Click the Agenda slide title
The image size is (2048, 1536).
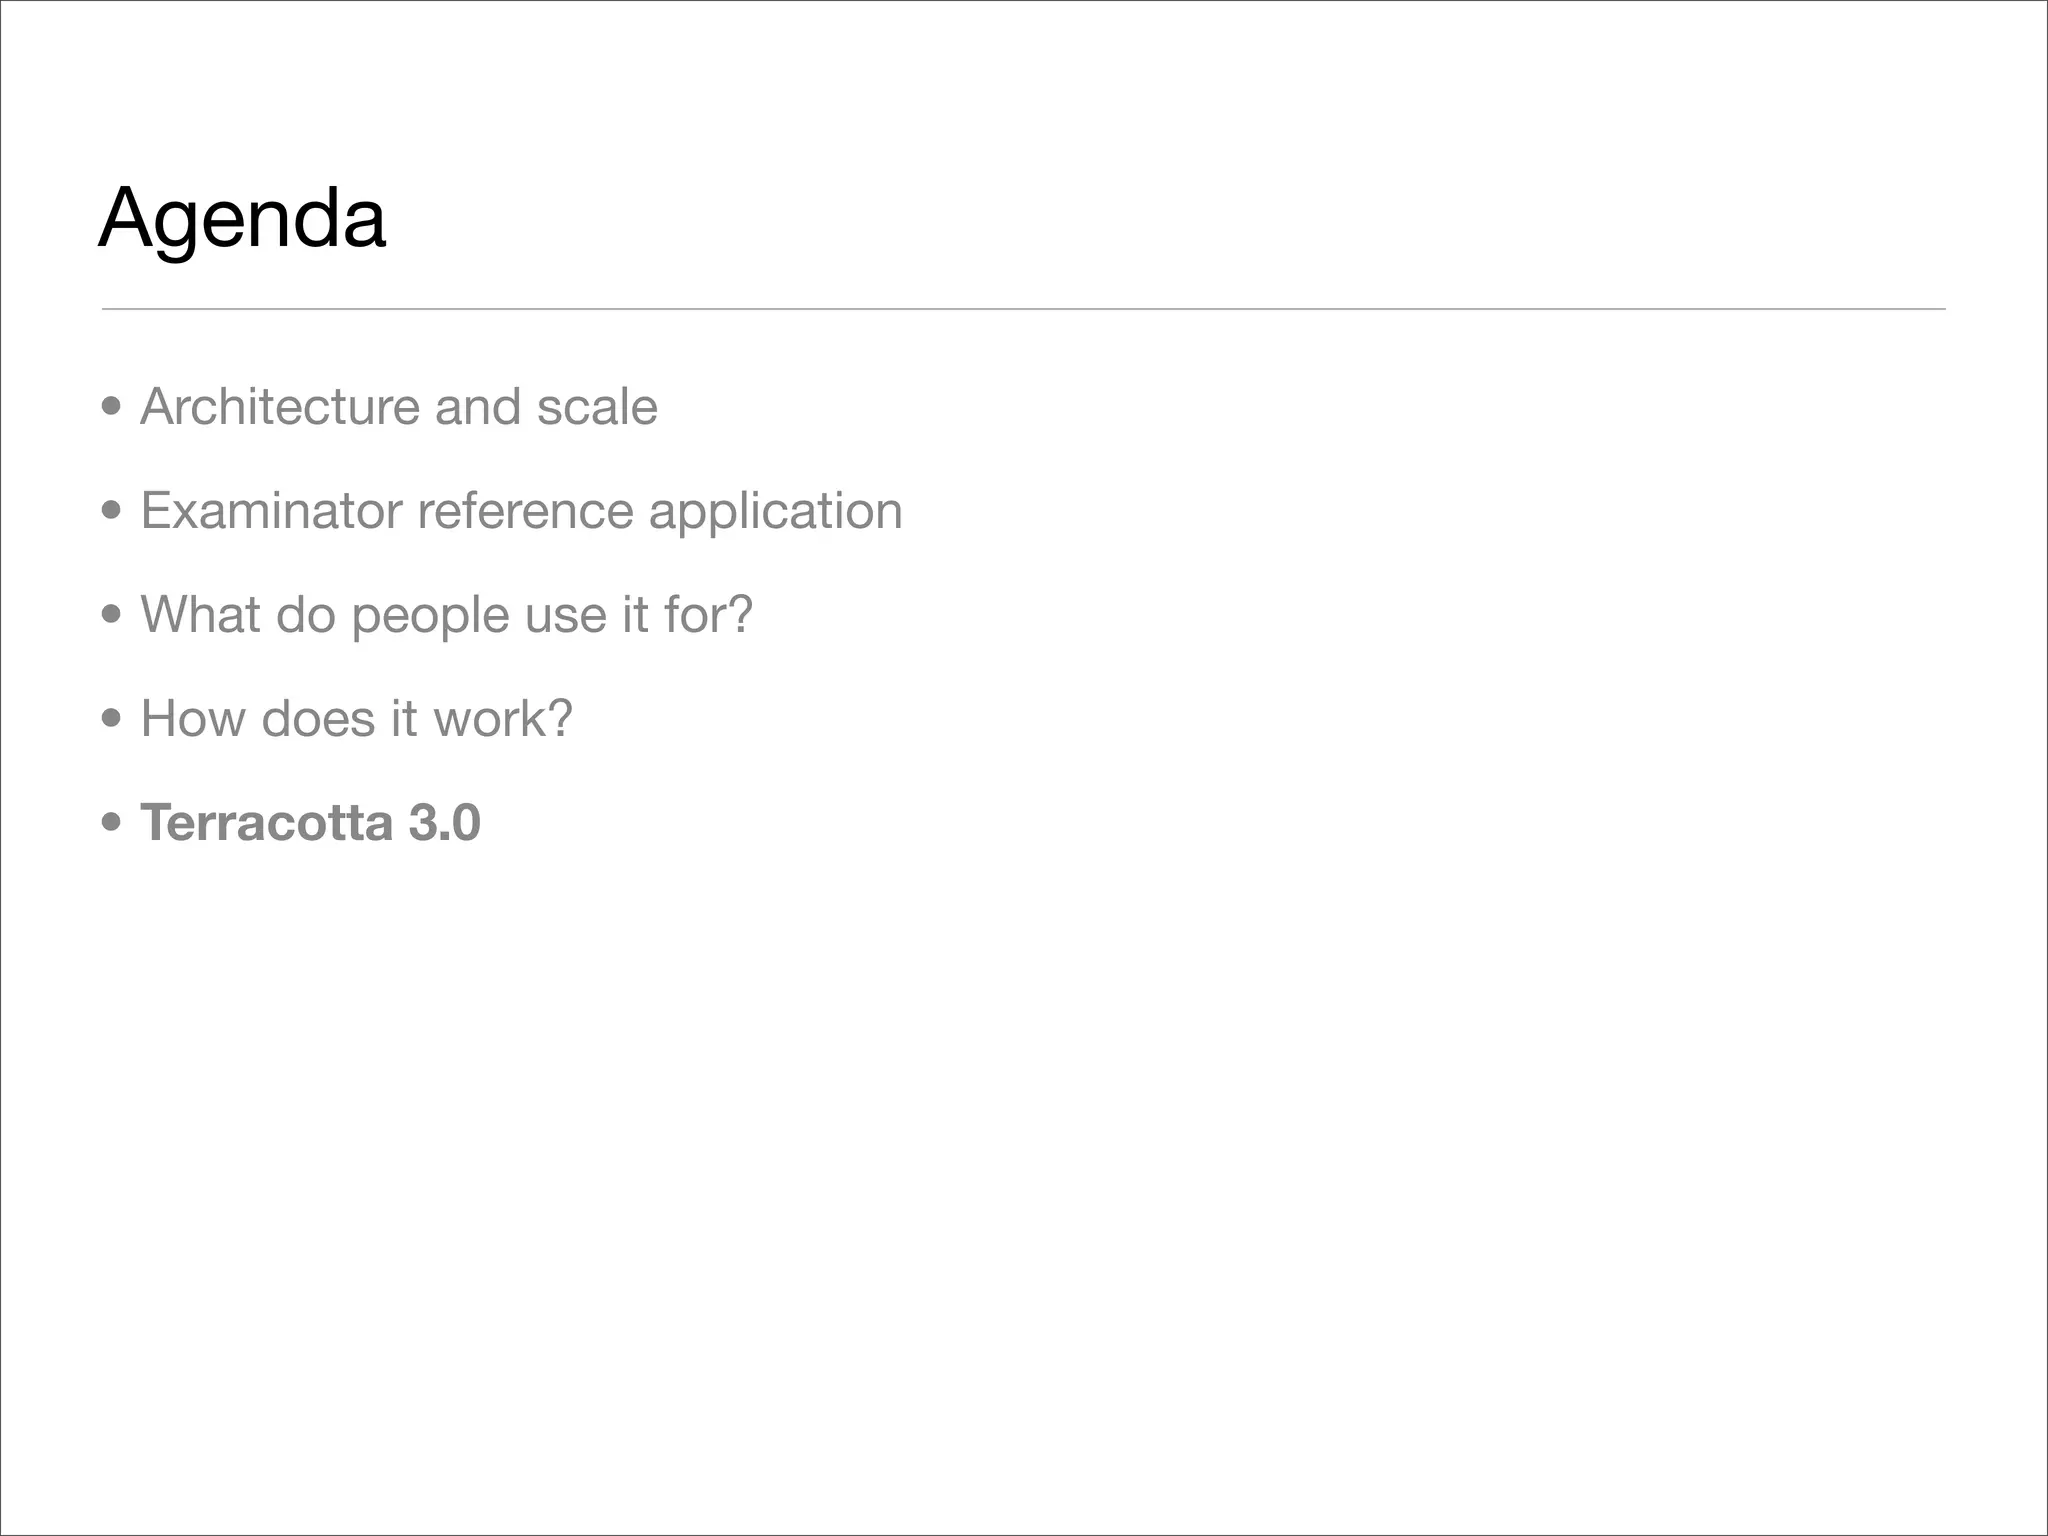[242, 218]
